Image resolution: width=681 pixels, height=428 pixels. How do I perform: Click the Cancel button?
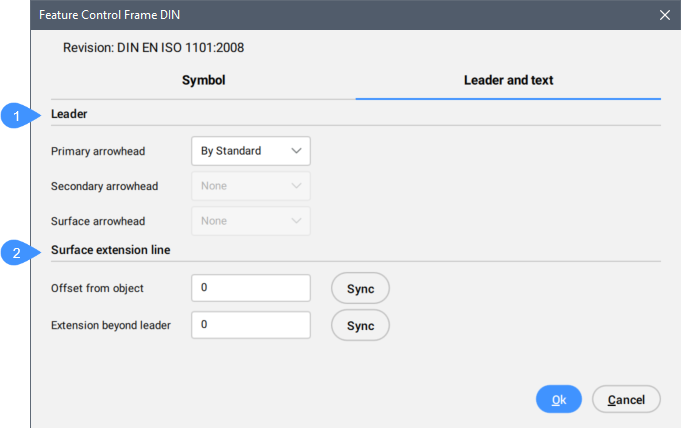(626, 399)
